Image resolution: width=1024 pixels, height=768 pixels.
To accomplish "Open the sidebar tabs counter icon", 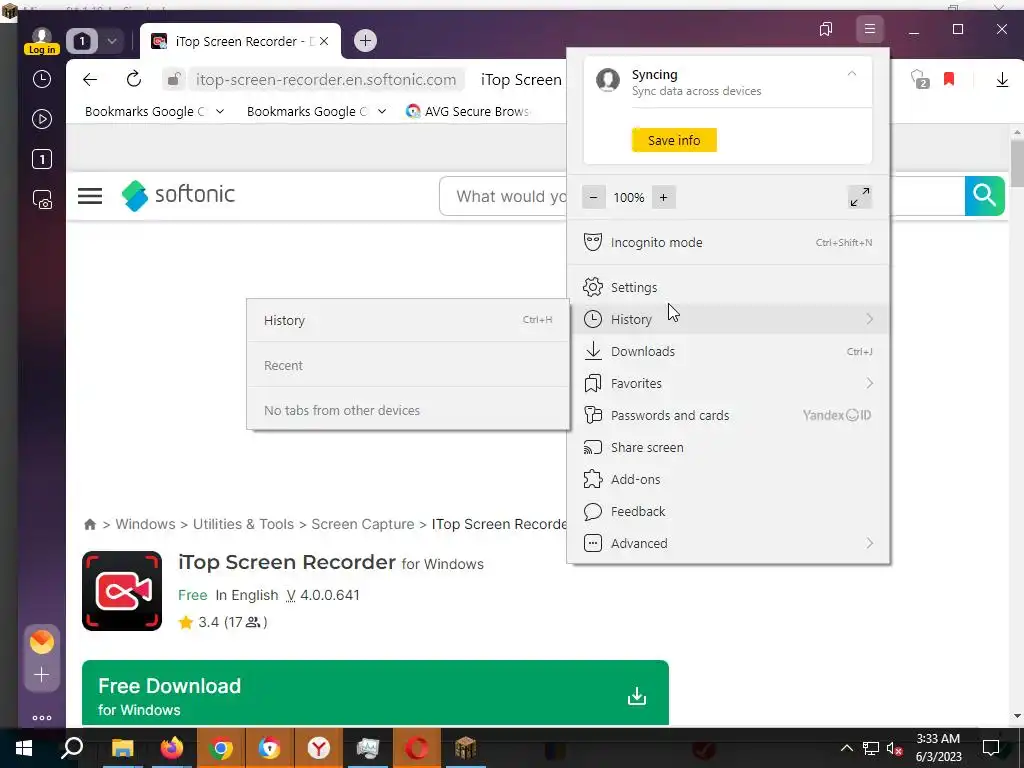I will [42, 159].
